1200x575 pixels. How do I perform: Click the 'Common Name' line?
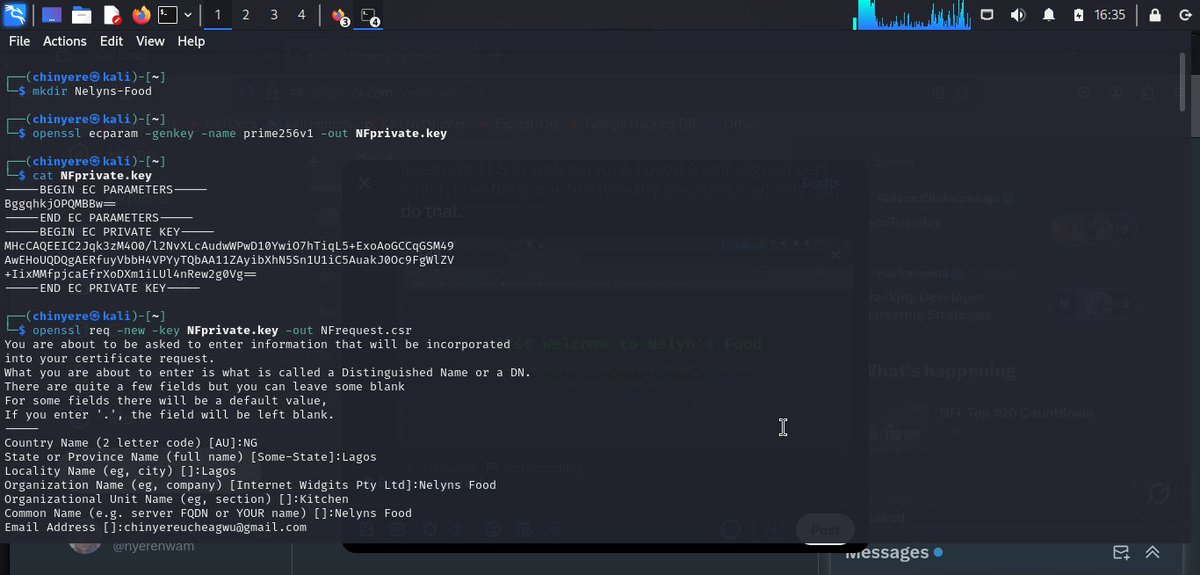[x=208, y=513]
